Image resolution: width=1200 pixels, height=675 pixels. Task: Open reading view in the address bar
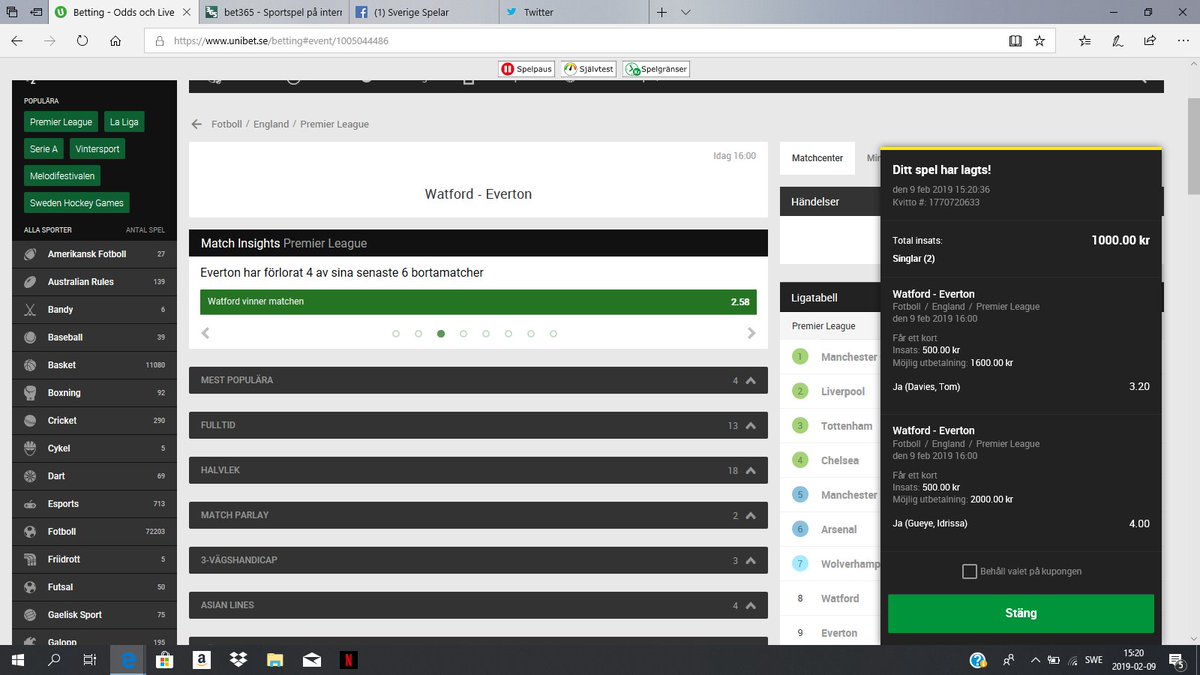[1015, 41]
